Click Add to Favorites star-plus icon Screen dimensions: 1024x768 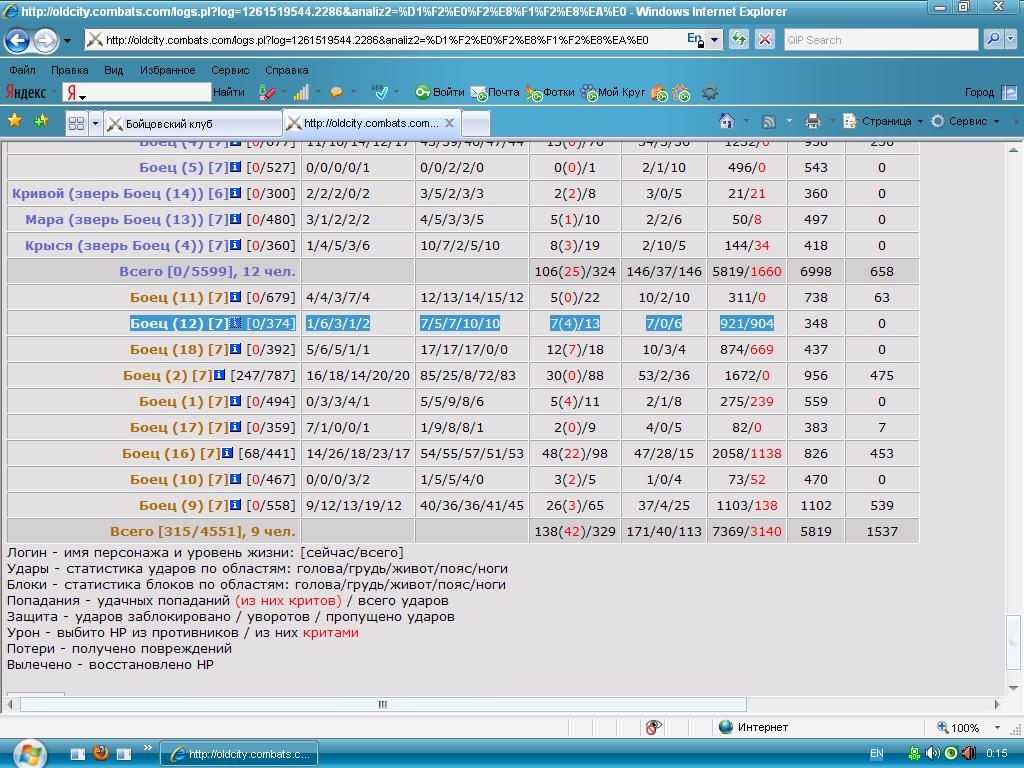(41, 121)
